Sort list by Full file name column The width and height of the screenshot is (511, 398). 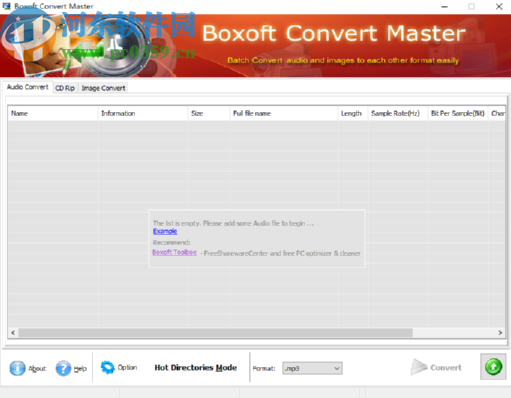coord(284,113)
